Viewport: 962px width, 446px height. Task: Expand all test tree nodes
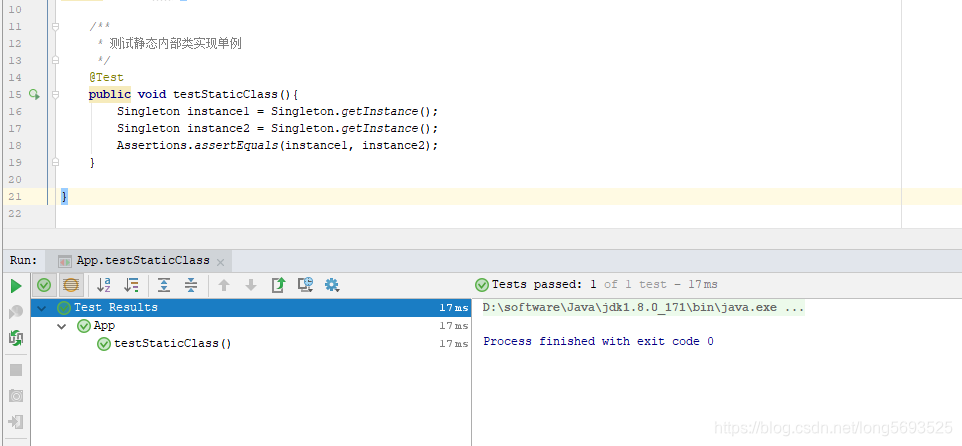pos(164,285)
